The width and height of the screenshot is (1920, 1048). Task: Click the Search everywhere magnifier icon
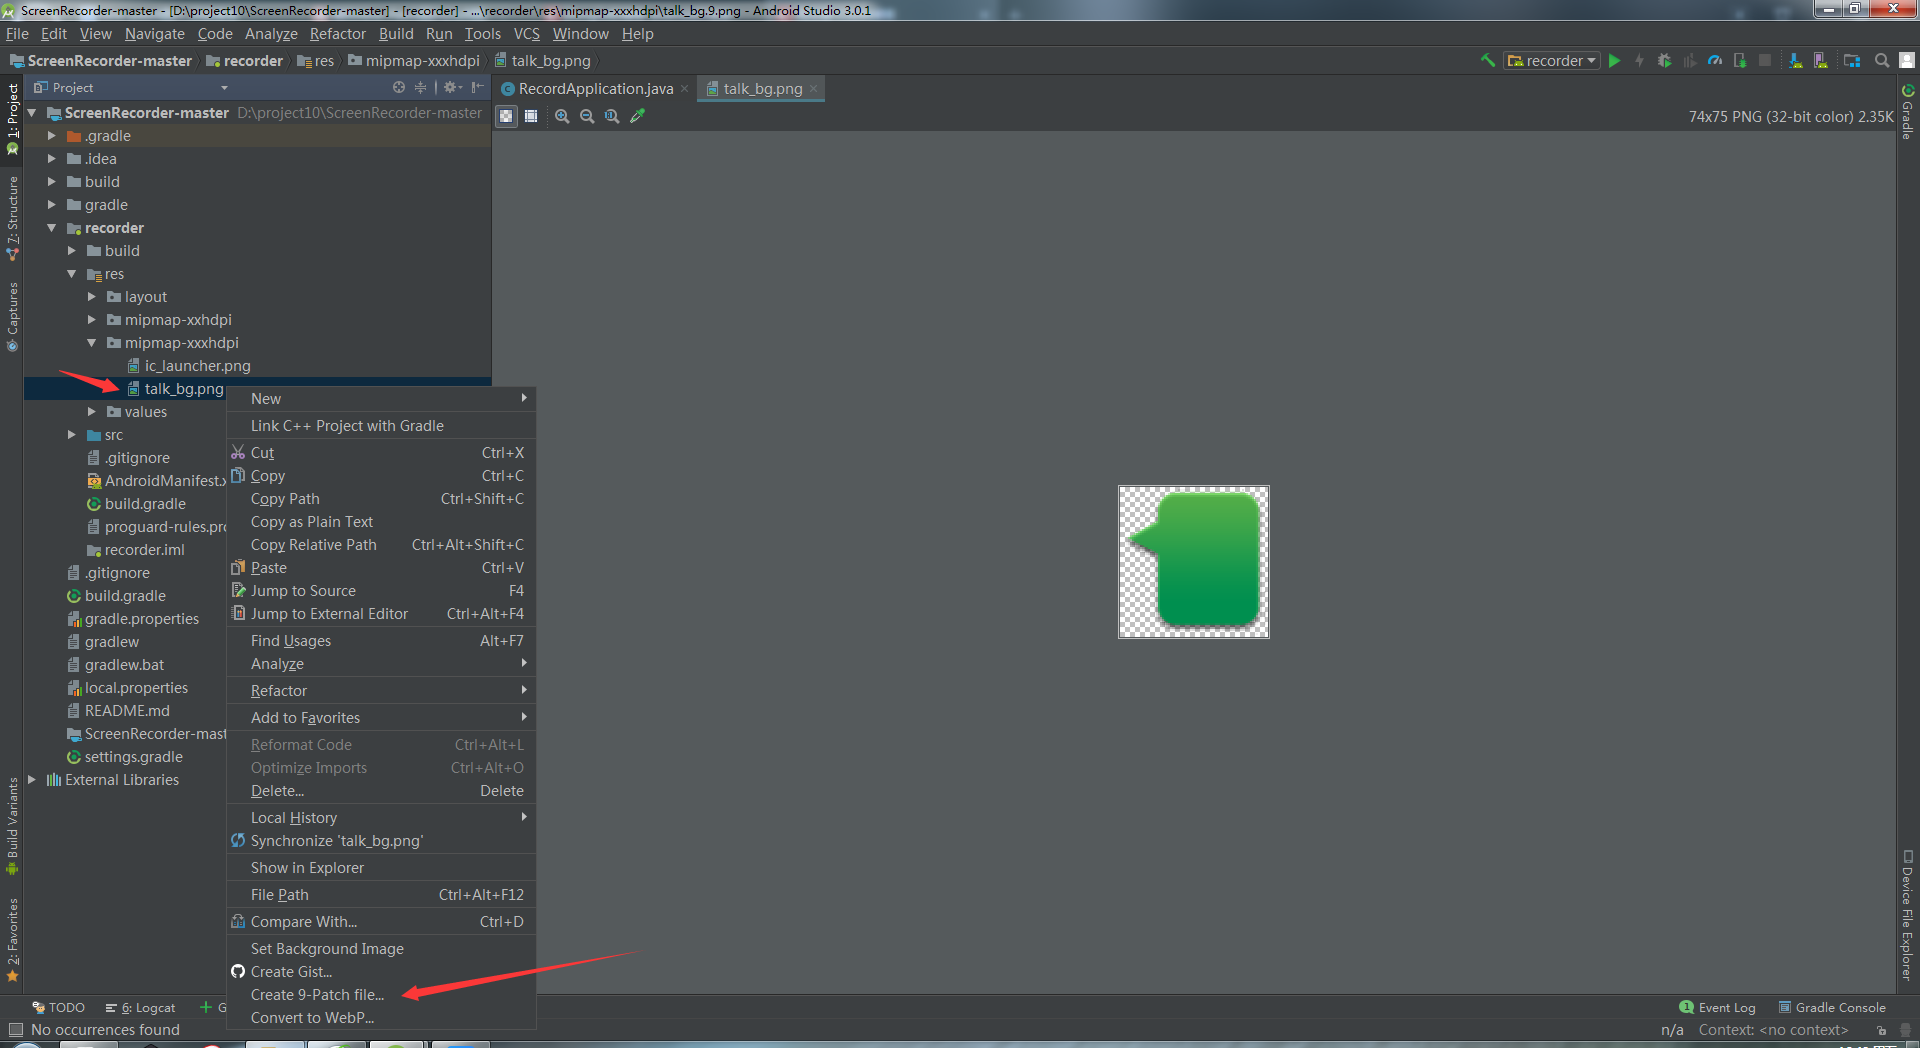1881,61
